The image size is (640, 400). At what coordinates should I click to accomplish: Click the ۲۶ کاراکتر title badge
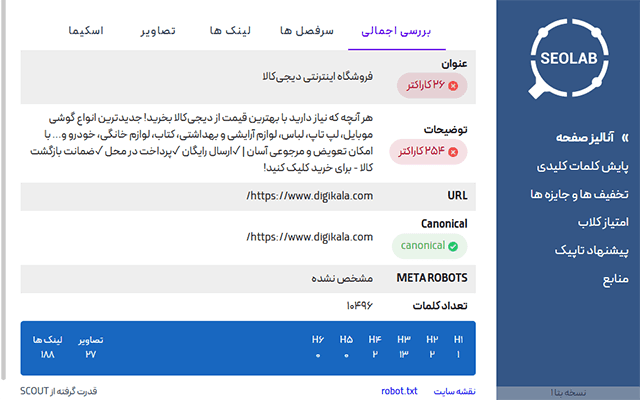tap(432, 86)
